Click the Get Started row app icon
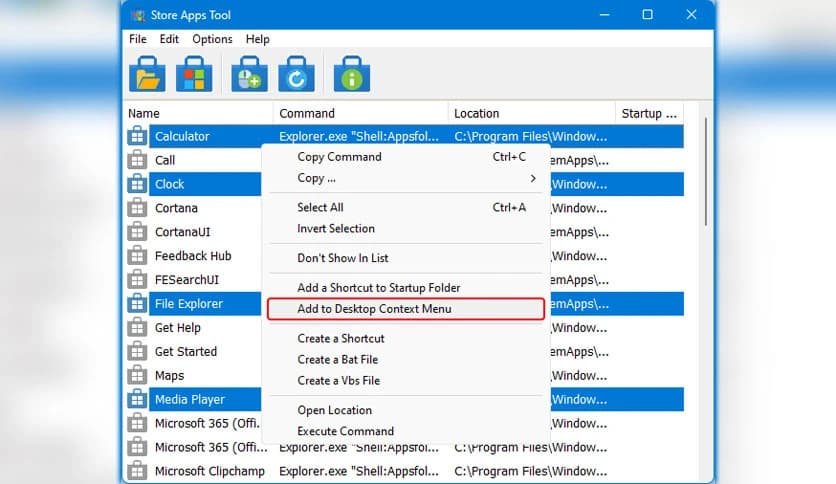This screenshot has width=836, height=484. coord(137,351)
